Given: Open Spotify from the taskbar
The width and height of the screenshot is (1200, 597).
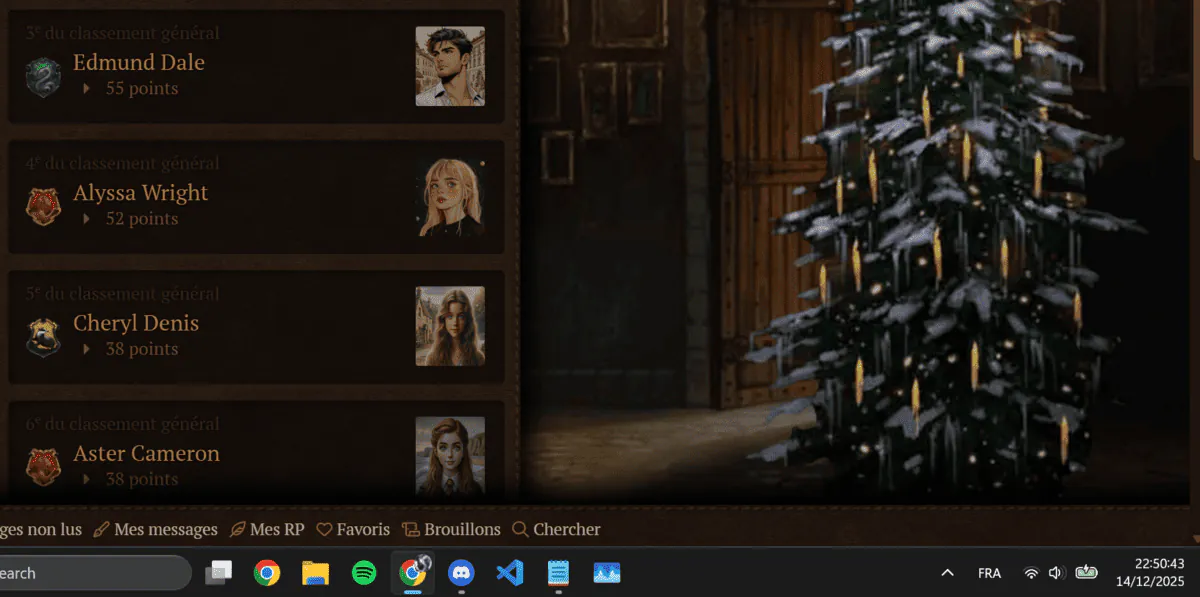Looking at the screenshot, I should [364, 573].
